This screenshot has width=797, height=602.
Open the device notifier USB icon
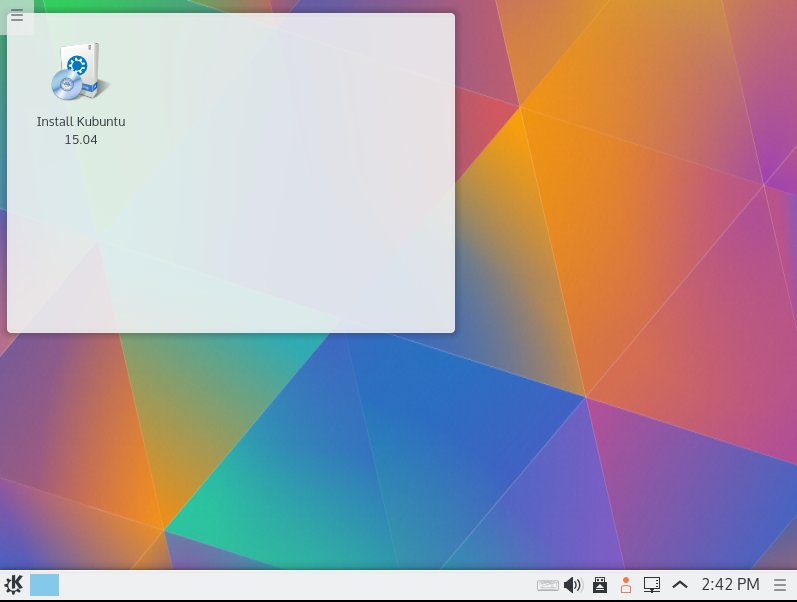point(600,585)
